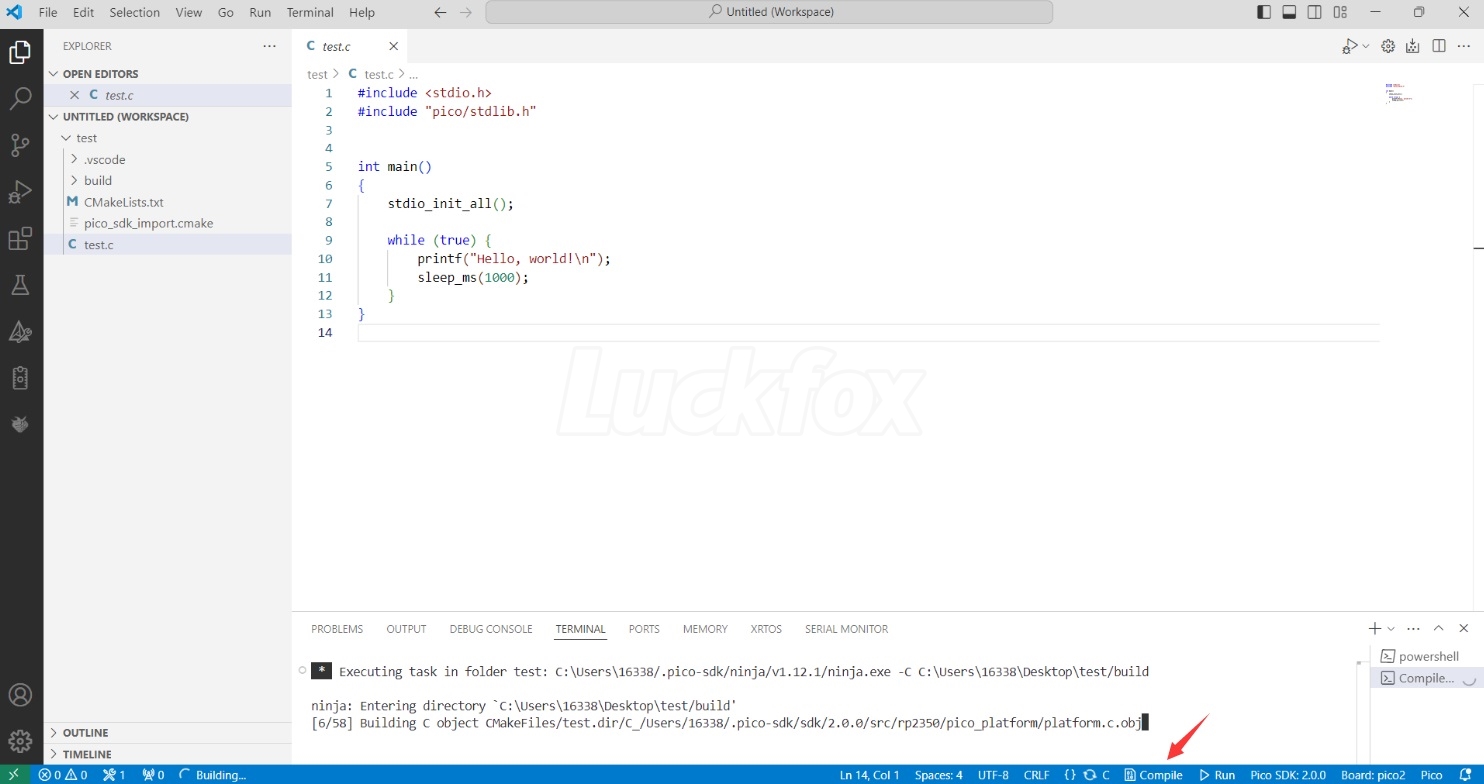This screenshot has height=784, width=1484.
Task: Toggle the secondary side bar layout control
Action: click(x=1314, y=12)
